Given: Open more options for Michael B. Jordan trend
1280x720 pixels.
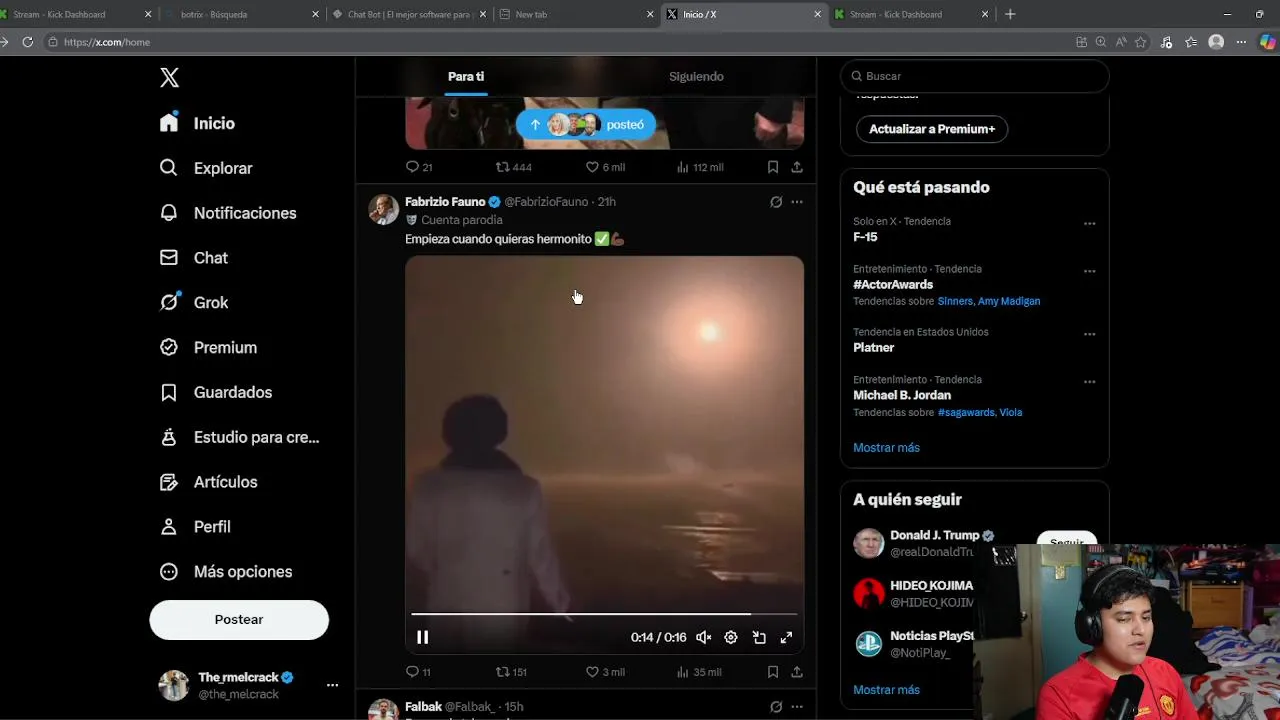Looking at the screenshot, I should pyautogui.click(x=1089, y=382).
